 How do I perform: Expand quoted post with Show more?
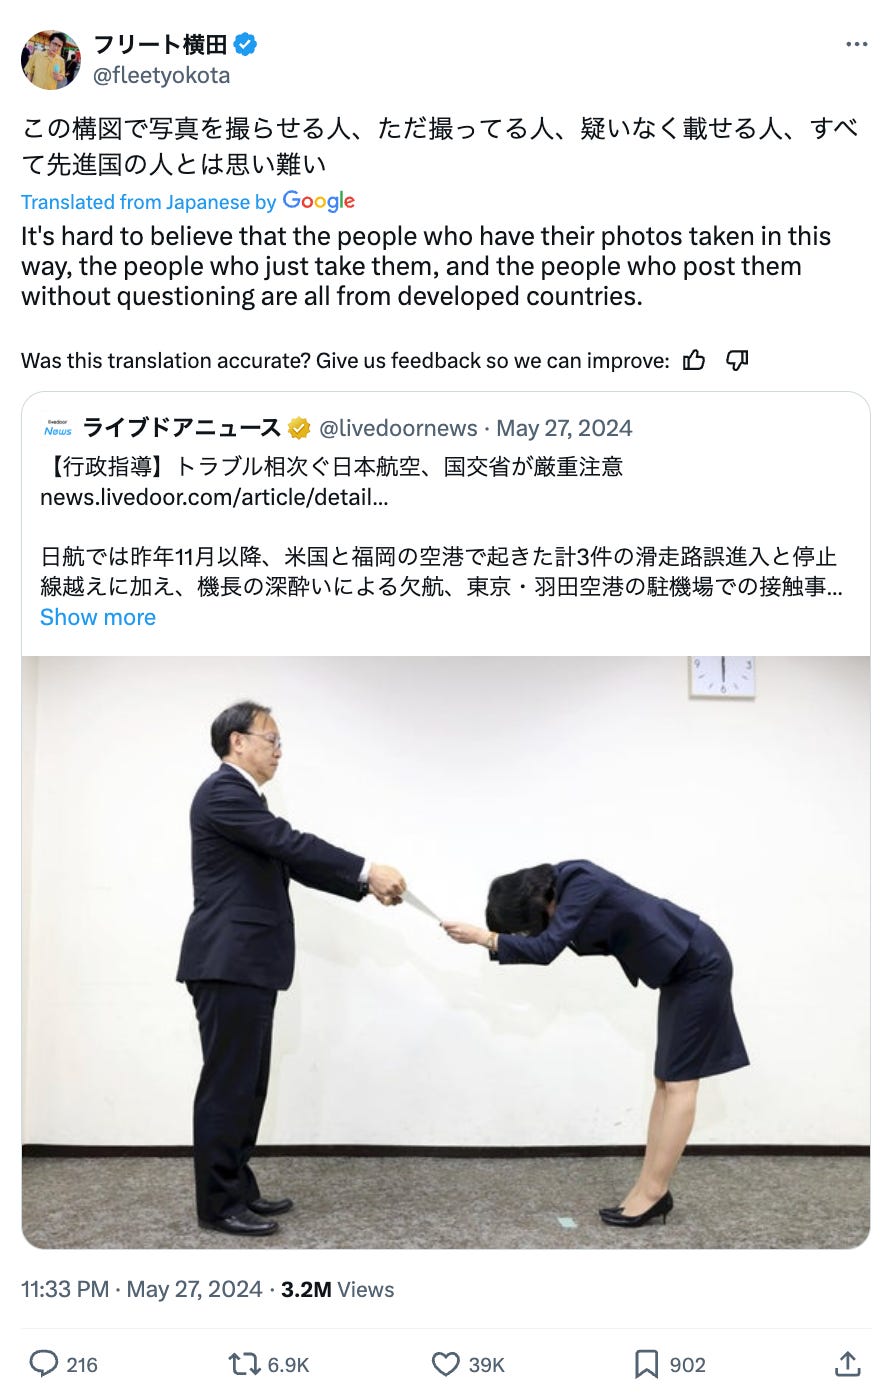[98, 617]
